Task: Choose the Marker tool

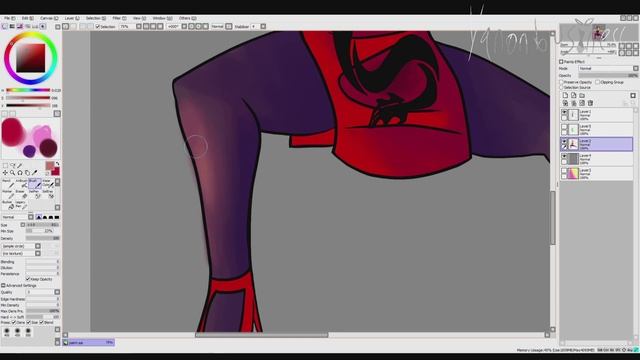Action: click(8, 194)
